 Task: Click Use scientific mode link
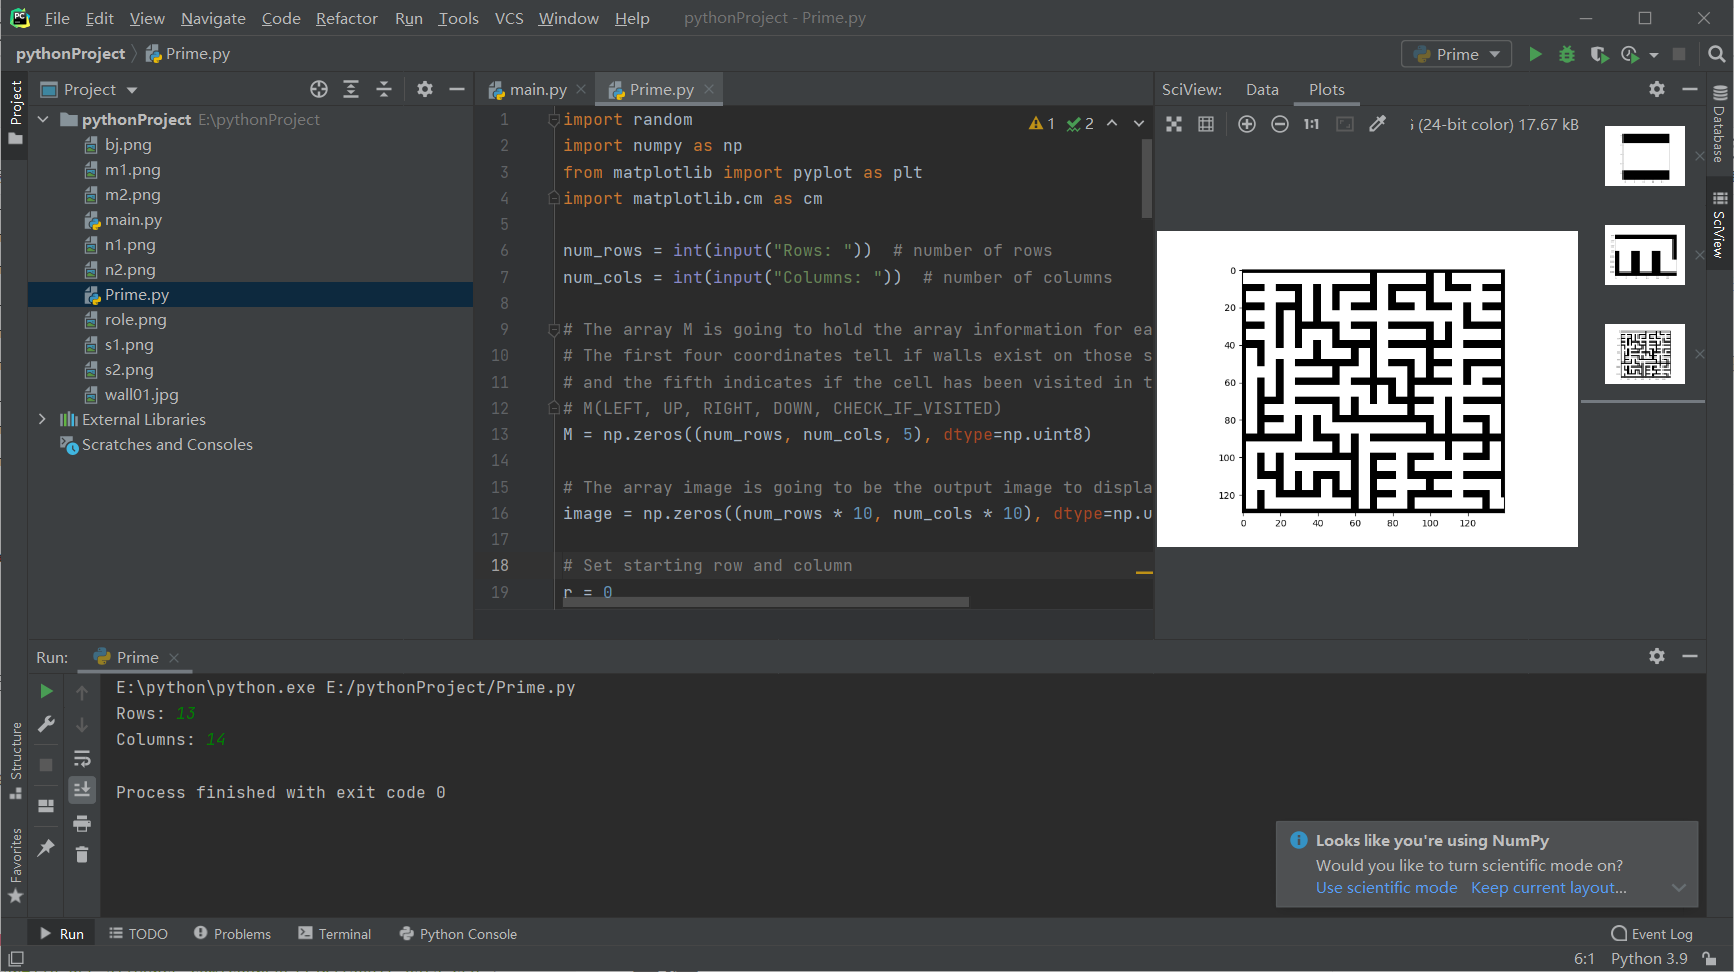[x=1386, y=888]
